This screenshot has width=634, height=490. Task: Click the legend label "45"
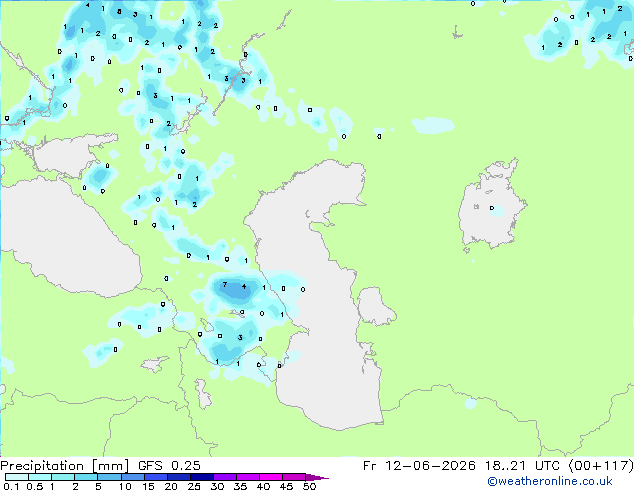coord(286,486)
